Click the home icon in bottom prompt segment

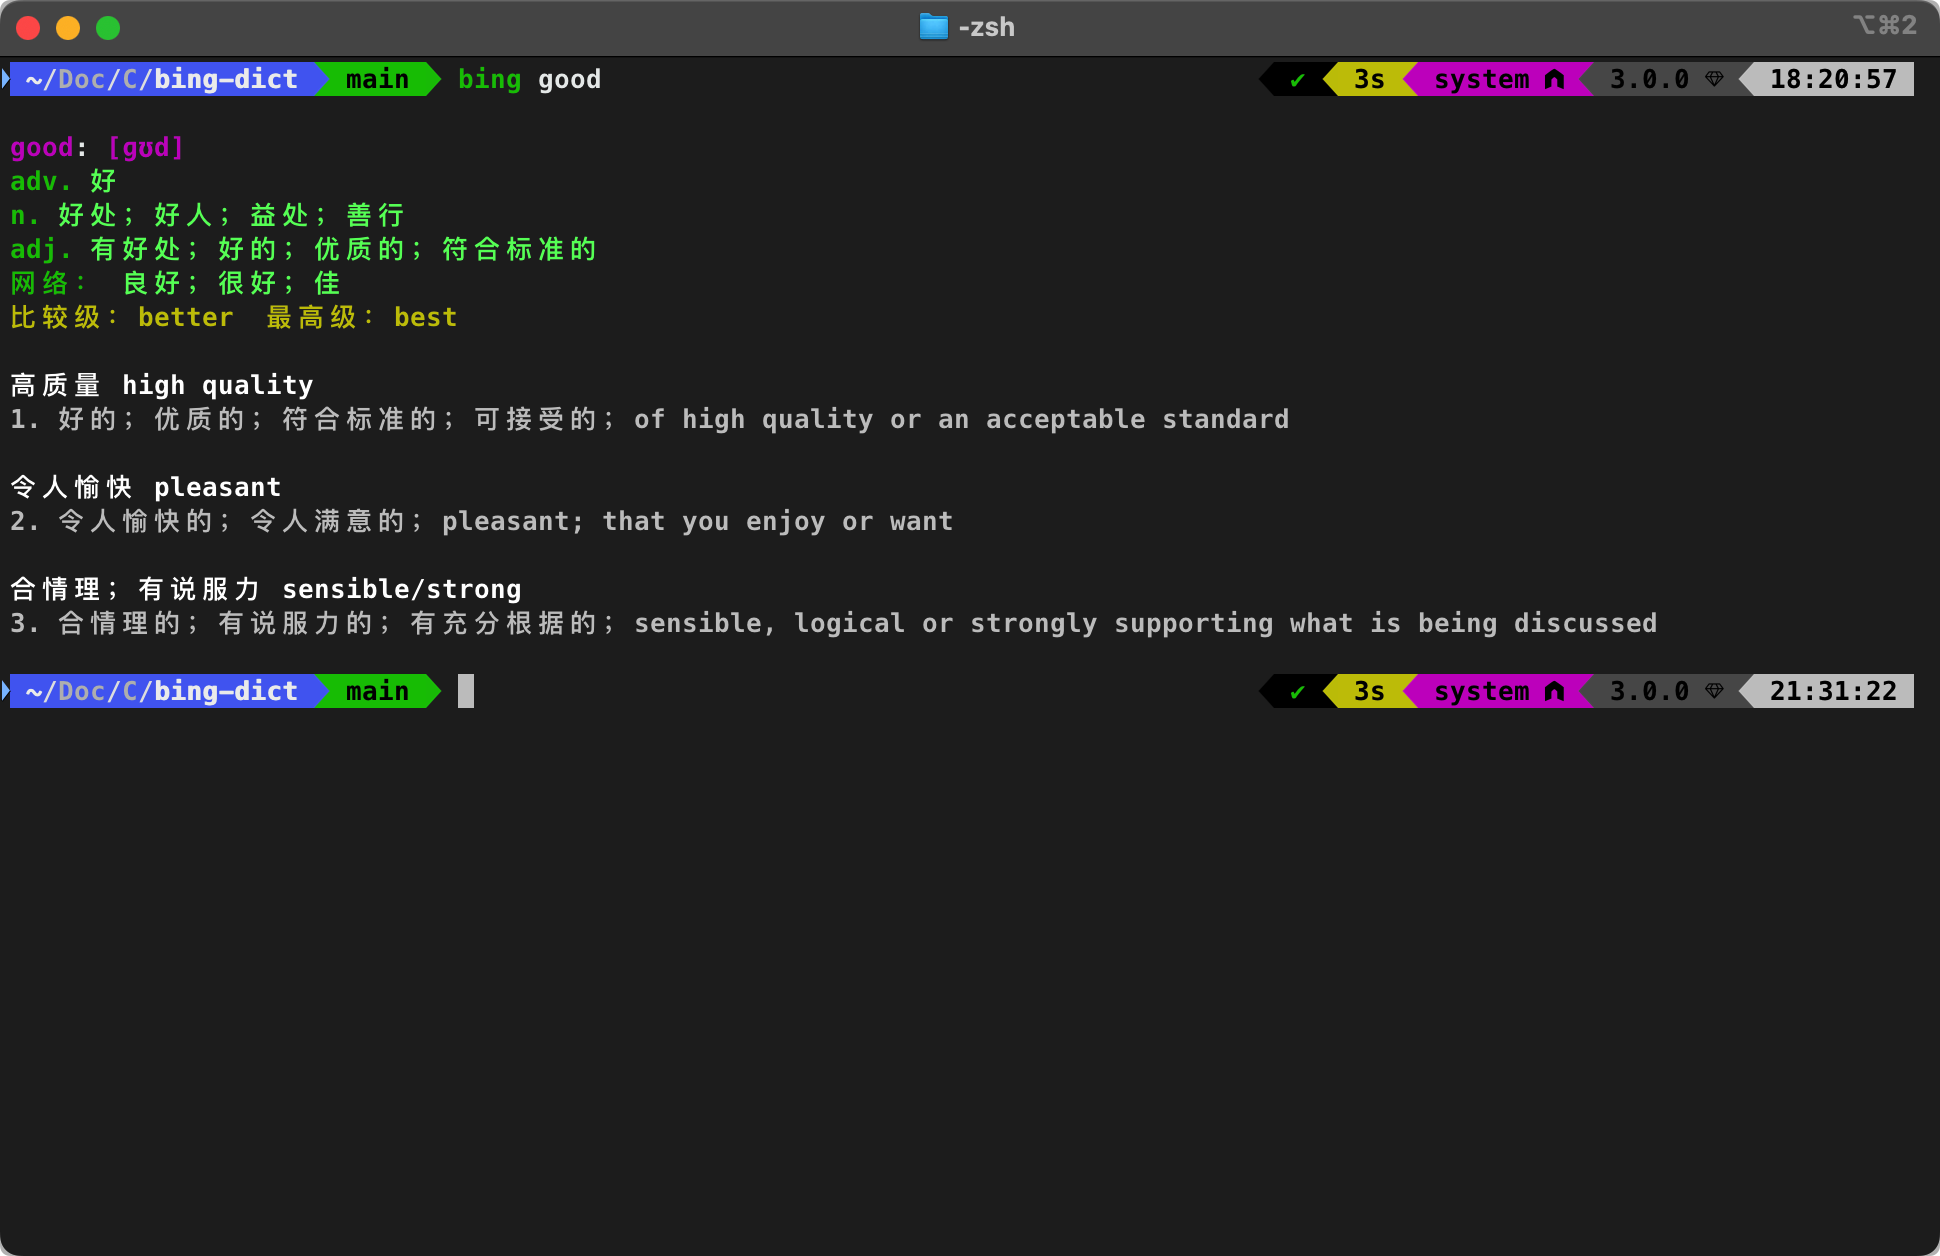pos(1554,692)
